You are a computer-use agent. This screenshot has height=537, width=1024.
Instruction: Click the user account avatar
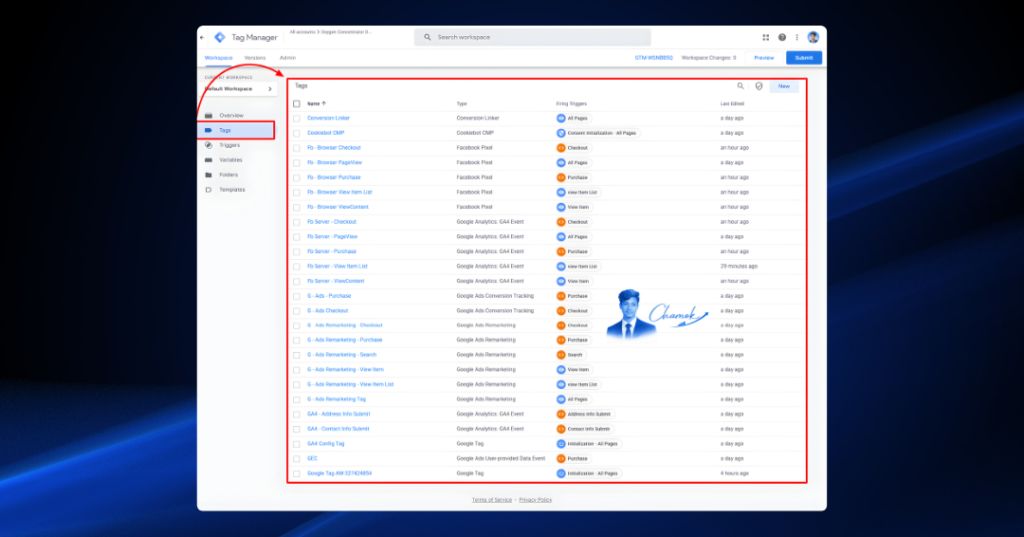coord(813,38)
